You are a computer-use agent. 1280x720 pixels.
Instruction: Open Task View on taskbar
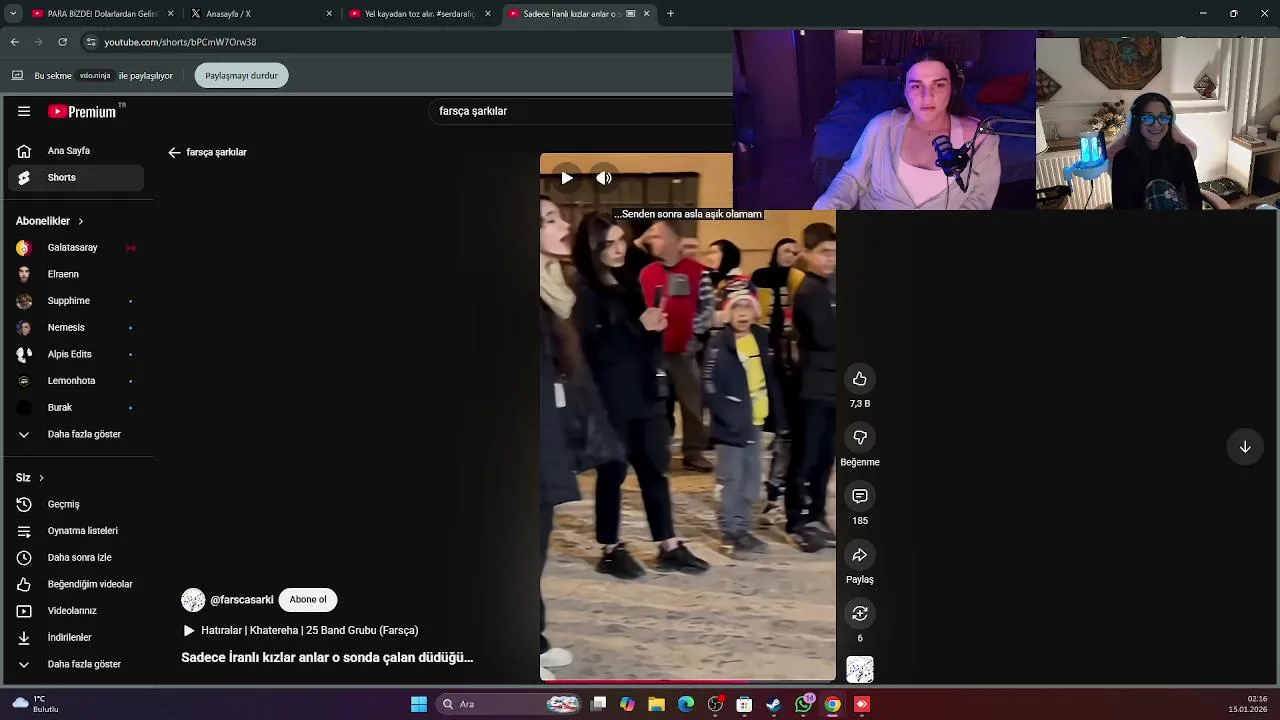coord(599,705)
